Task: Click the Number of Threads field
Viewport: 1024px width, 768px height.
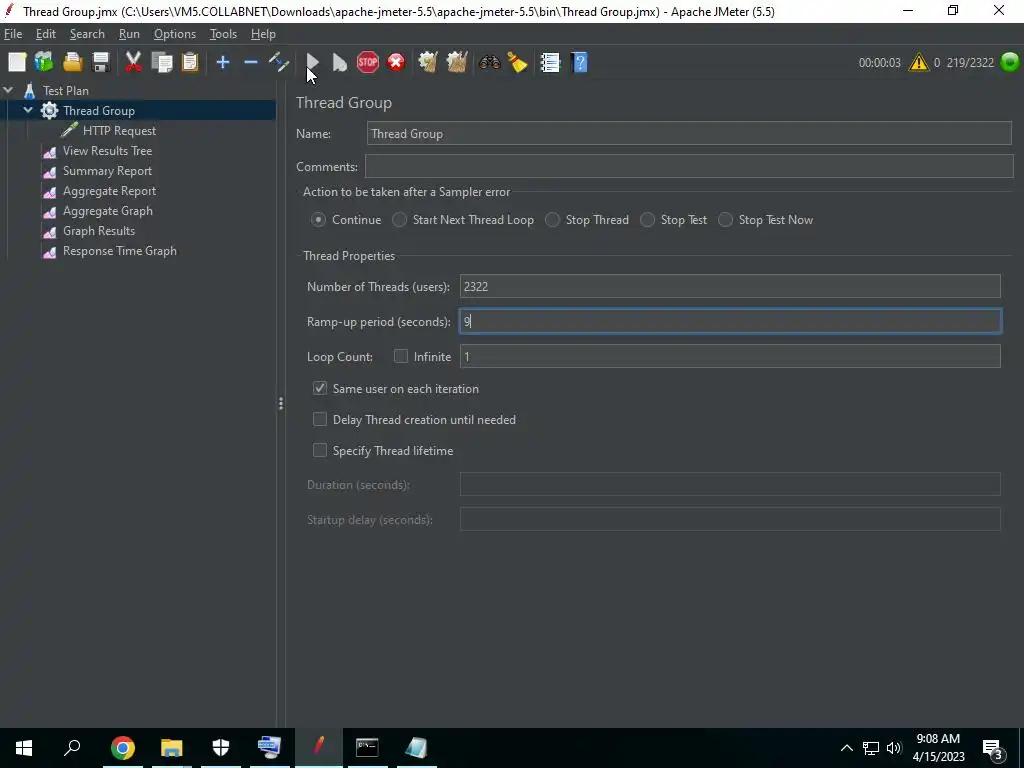Action: [730, 286]
